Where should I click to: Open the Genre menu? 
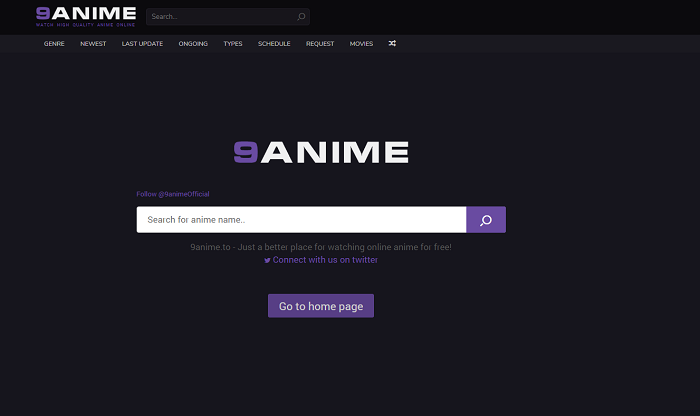[x=54, y=43]
